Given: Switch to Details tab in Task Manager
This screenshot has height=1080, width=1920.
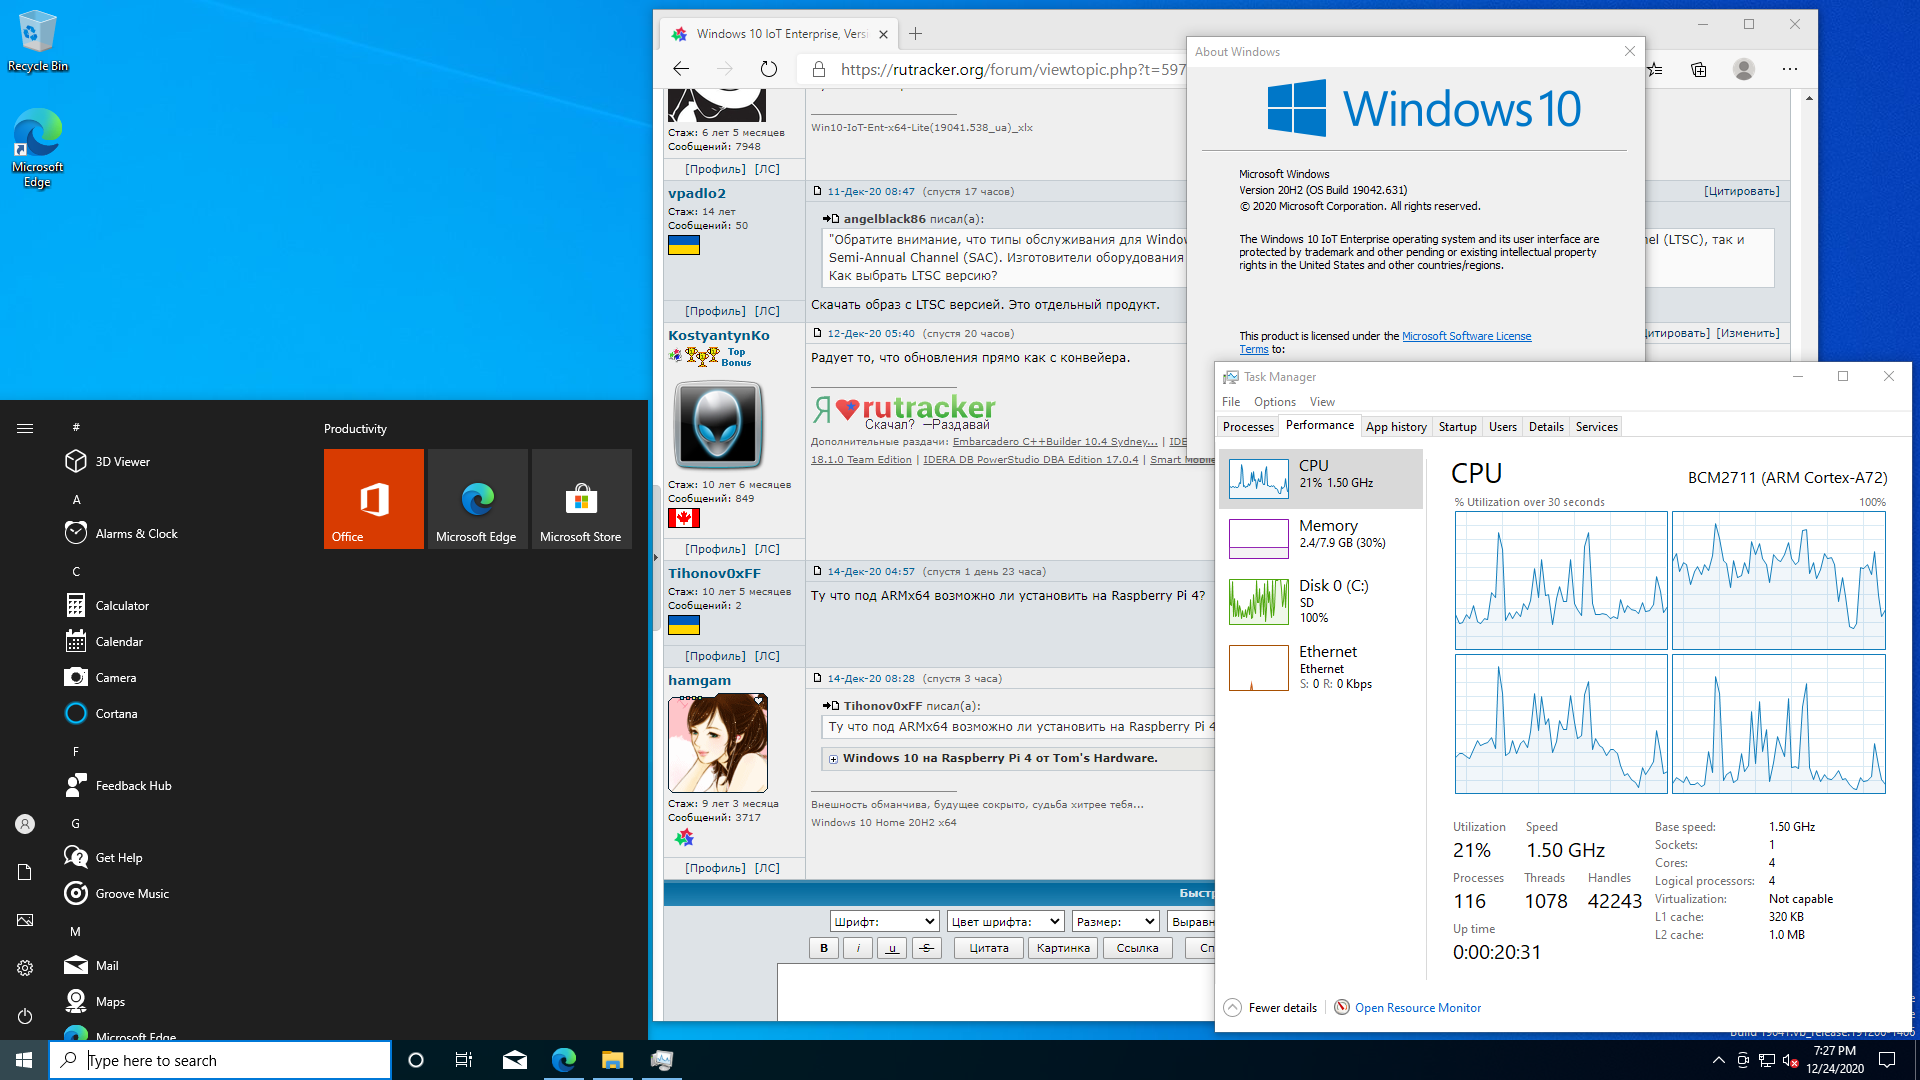Looking at the screenshot, I should tap(1546, 427).
